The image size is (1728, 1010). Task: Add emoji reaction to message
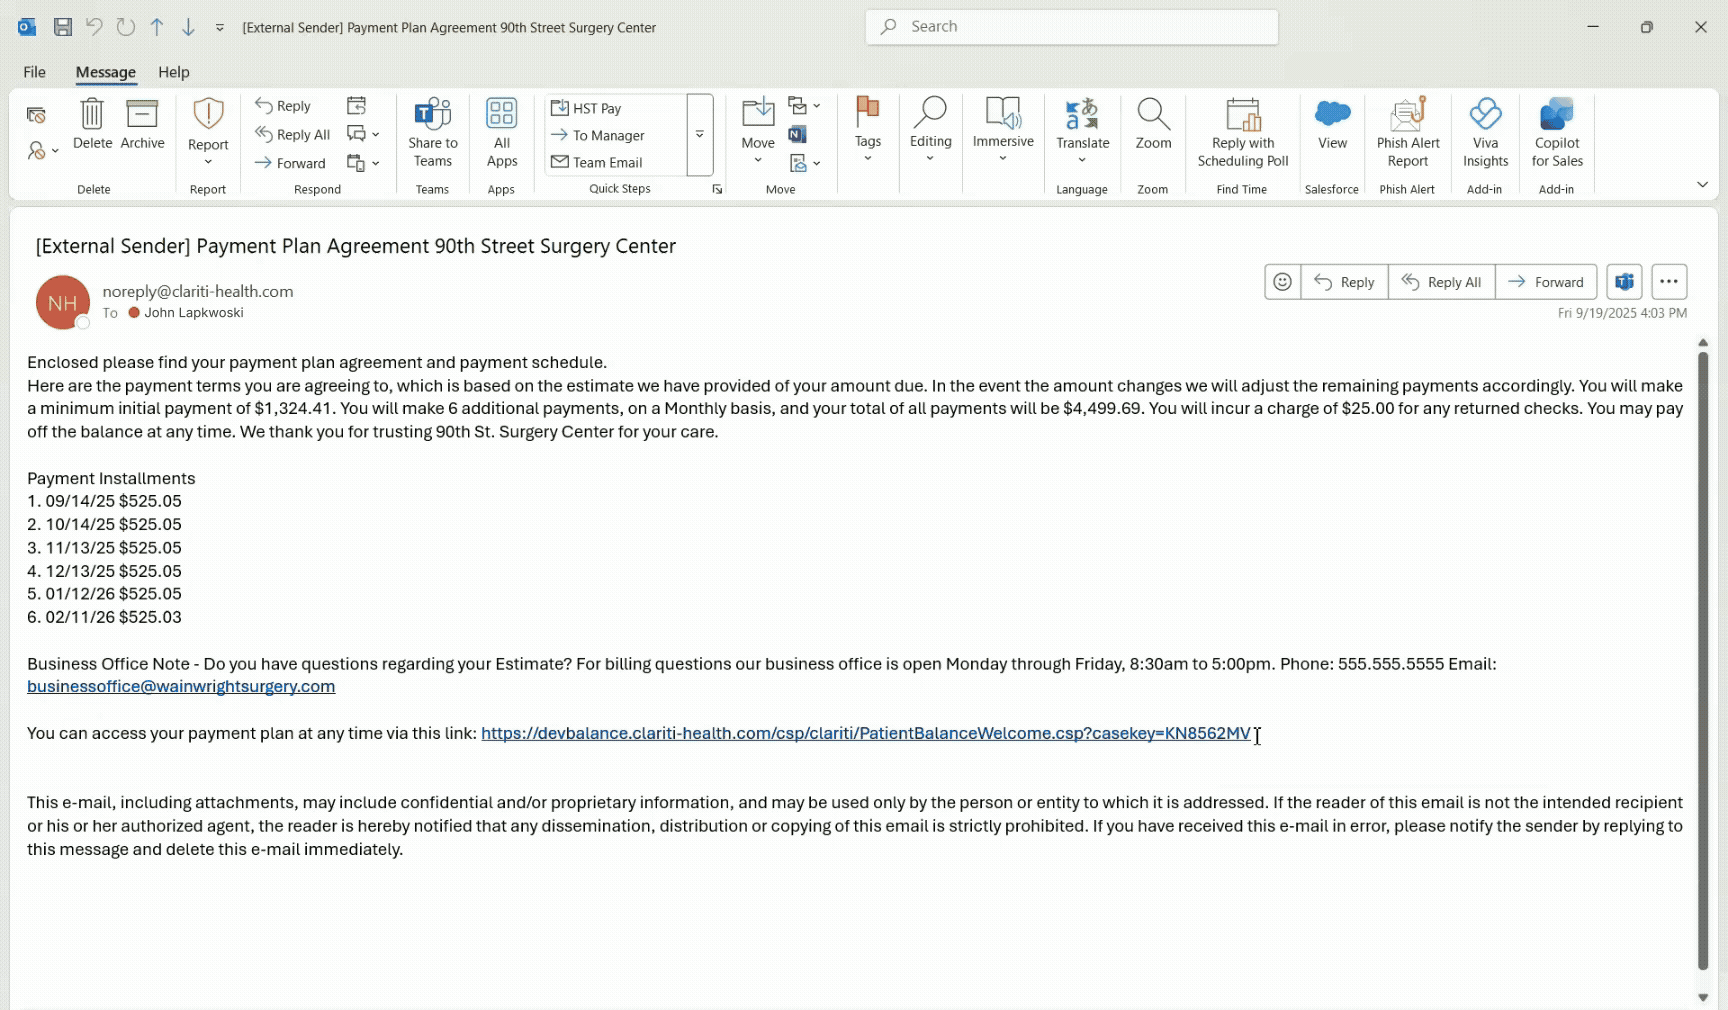coord(1282,282)
